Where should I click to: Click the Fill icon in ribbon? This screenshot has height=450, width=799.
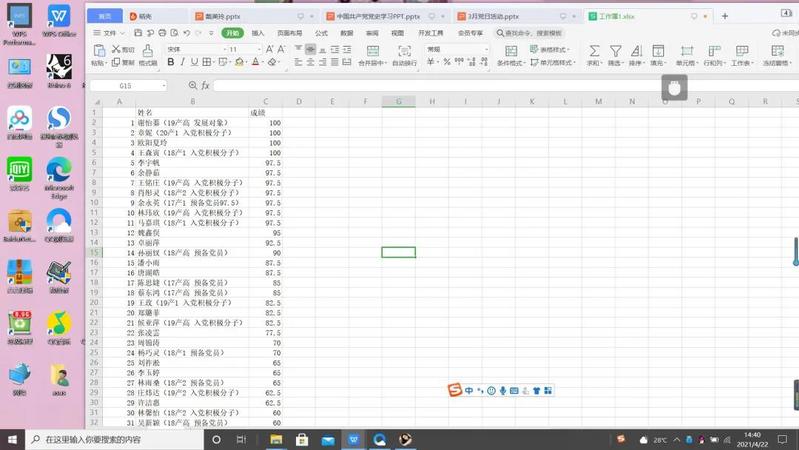658,50
